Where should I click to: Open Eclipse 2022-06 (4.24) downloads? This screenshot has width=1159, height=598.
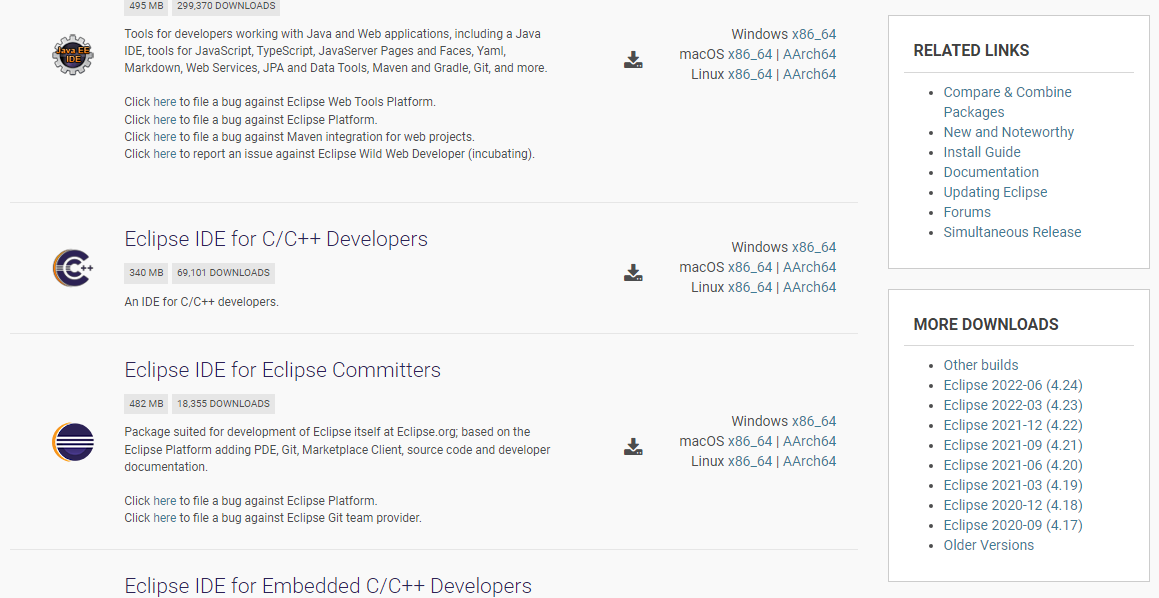tap(1013, 384)
